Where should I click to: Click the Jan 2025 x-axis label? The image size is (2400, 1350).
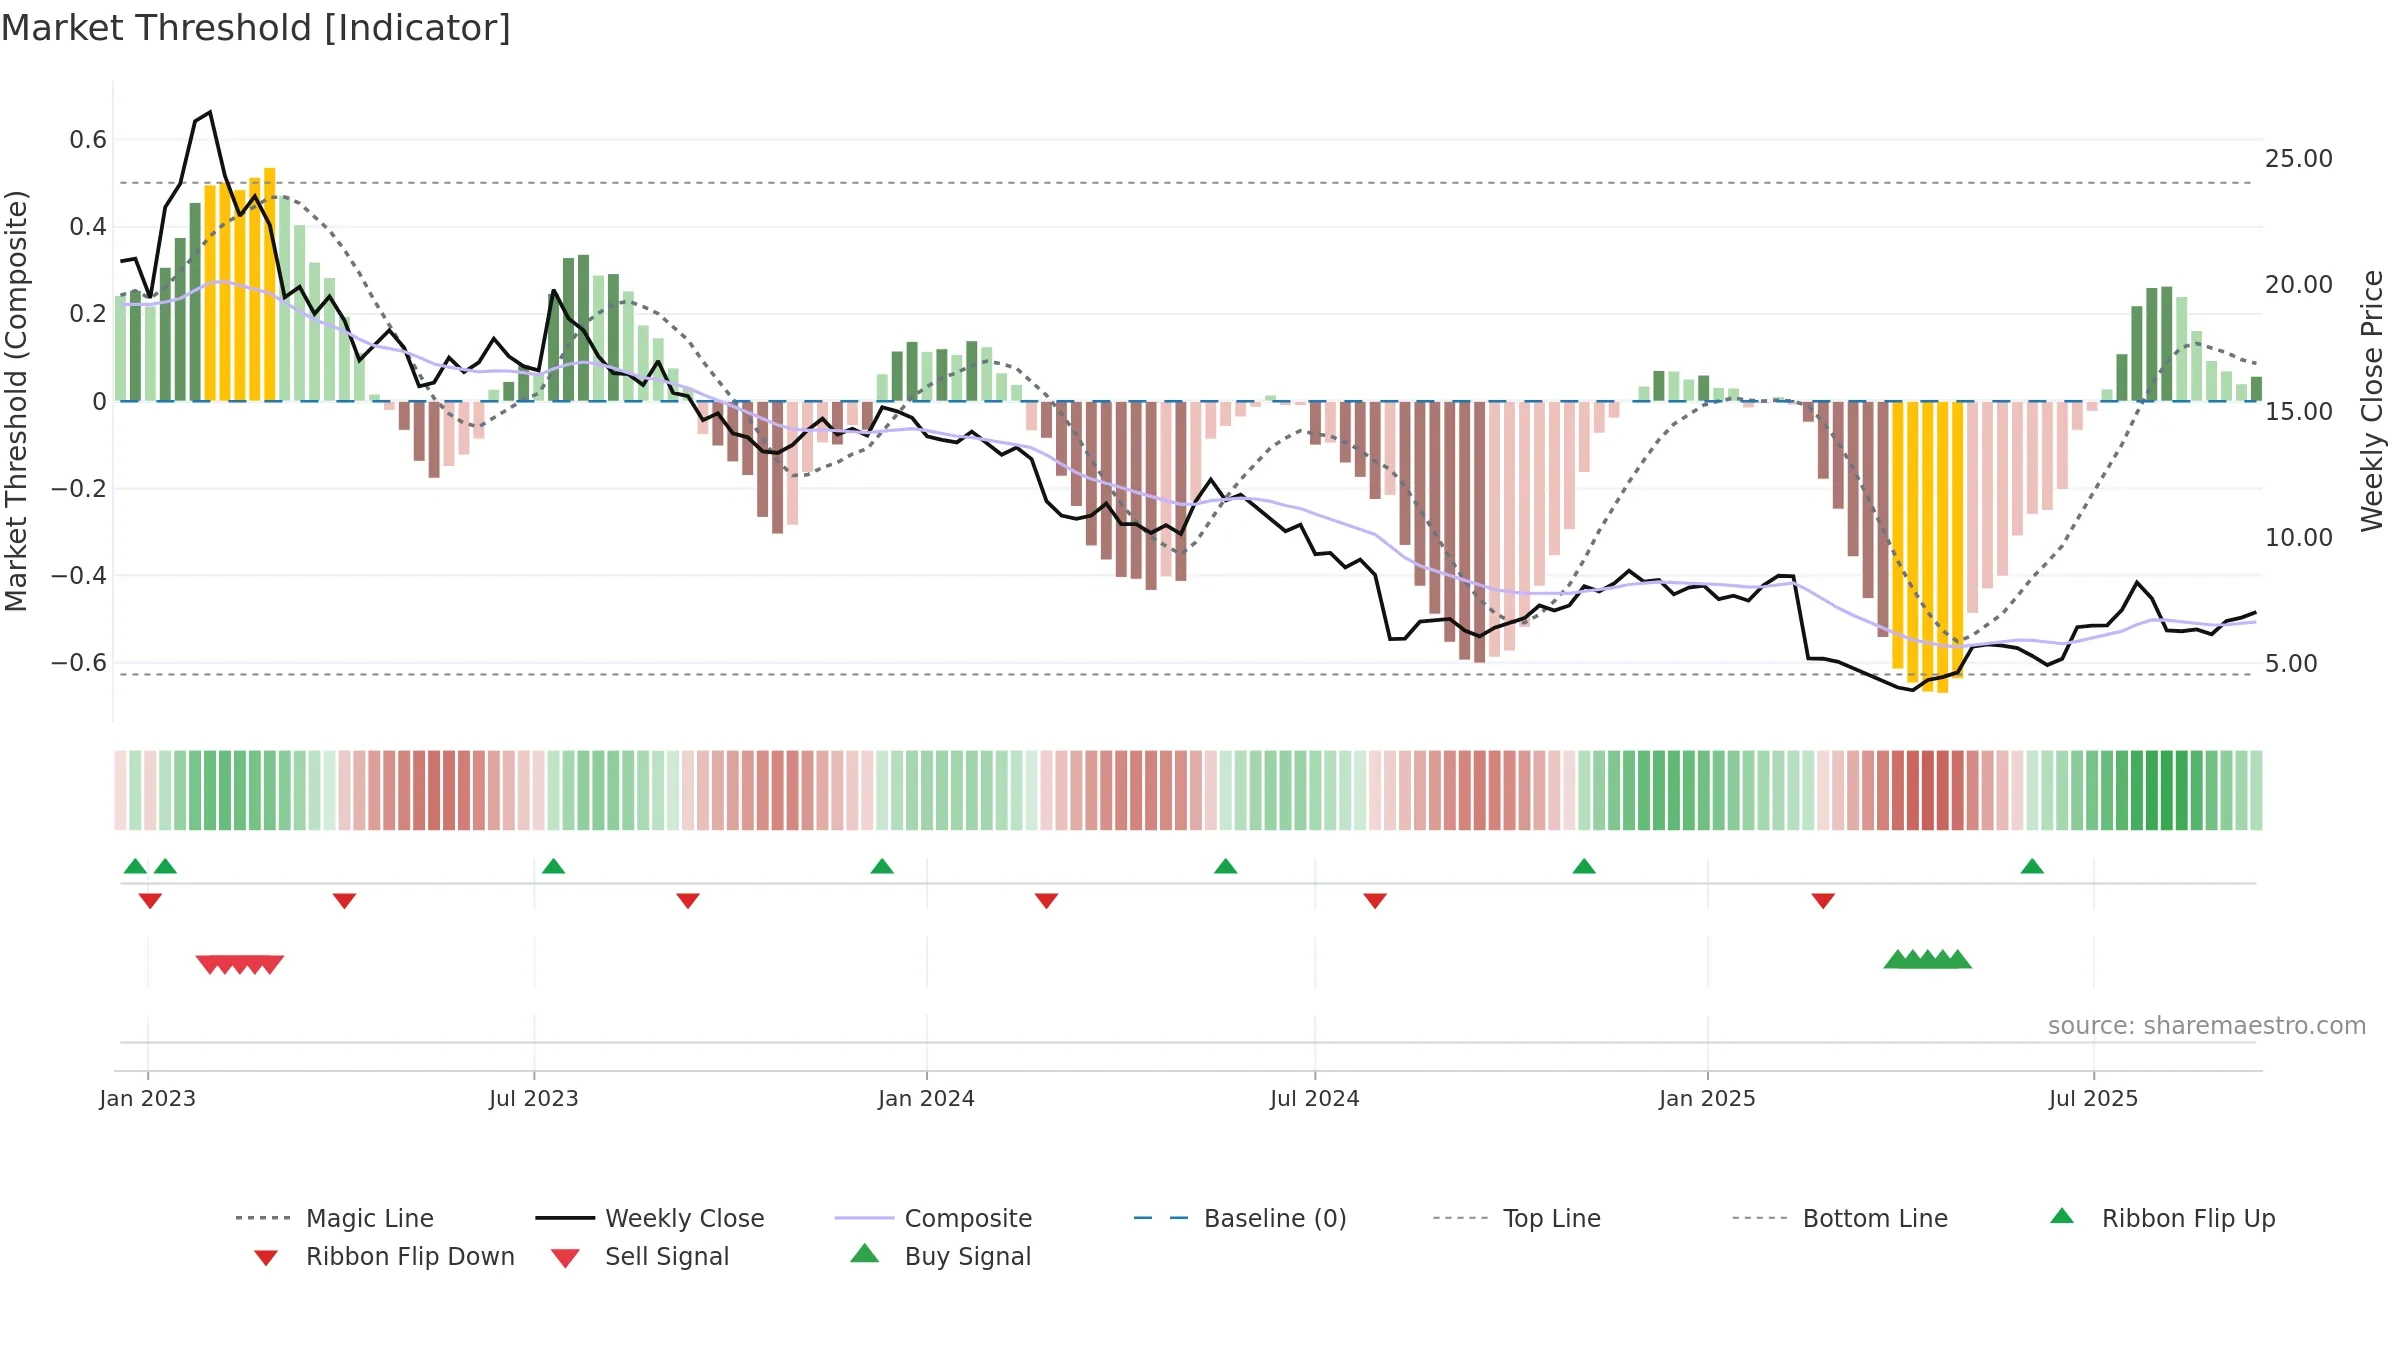[x=1708, y=1099]
